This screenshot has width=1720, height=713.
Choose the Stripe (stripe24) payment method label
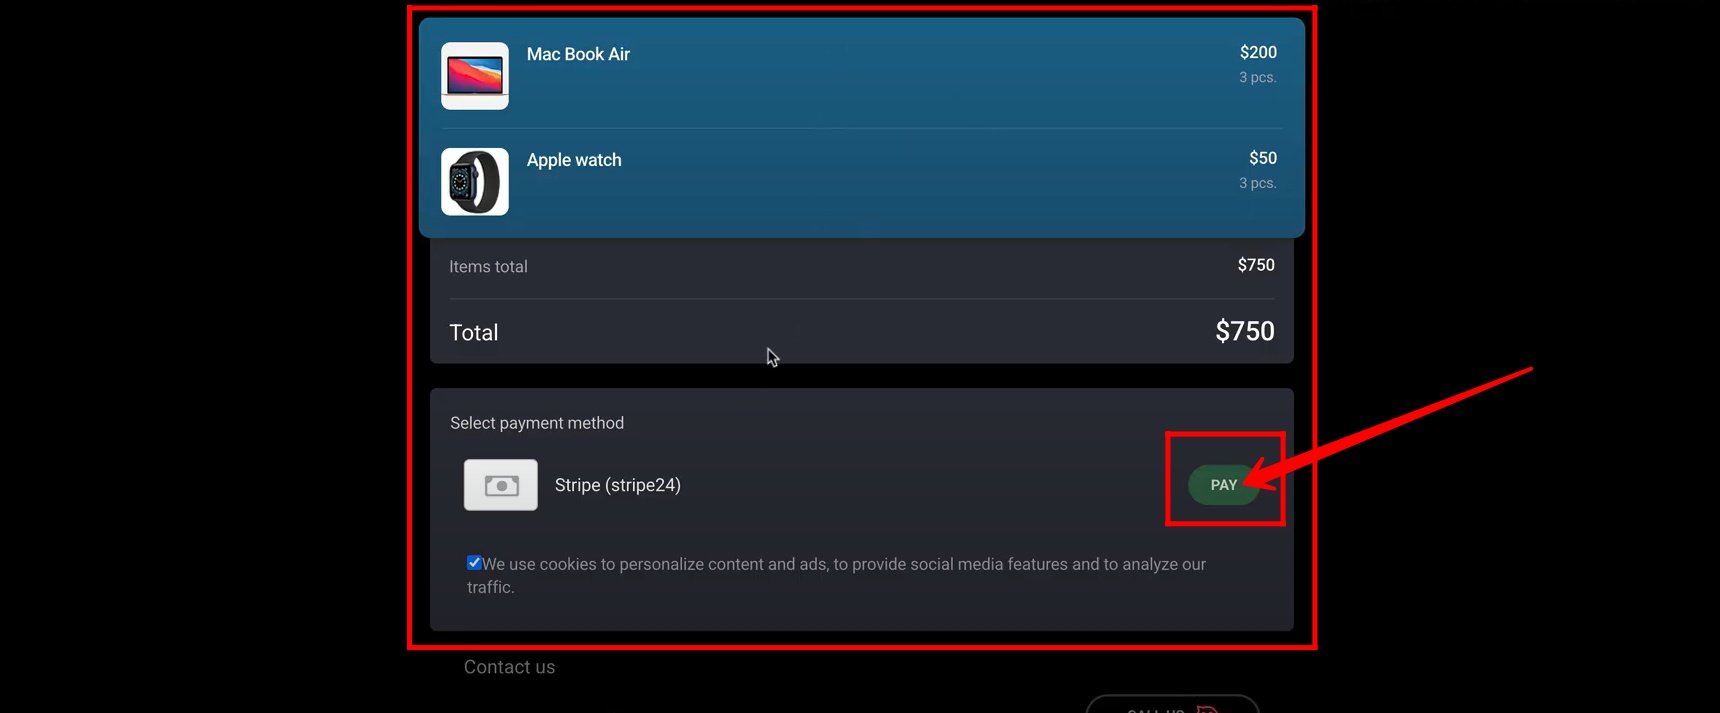[617, 485]
